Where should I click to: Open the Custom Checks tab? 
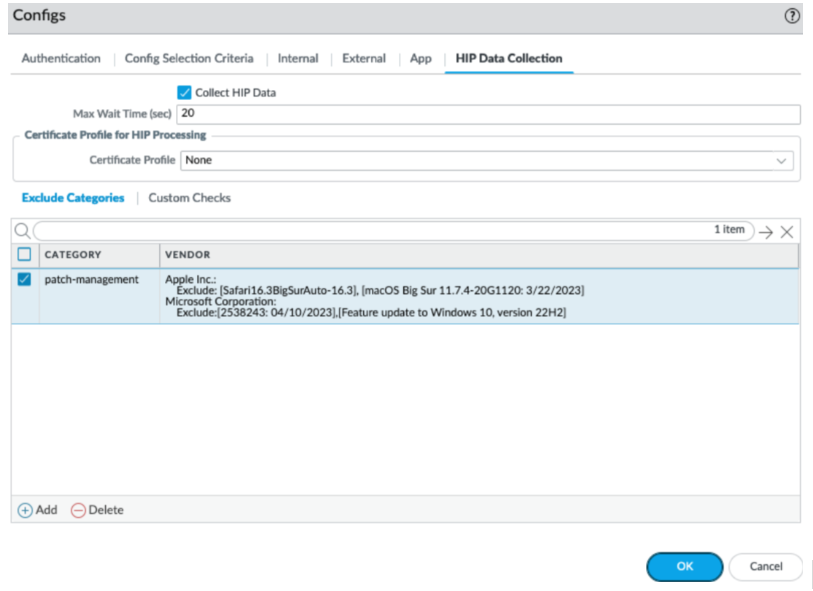(x=189, y=197)
